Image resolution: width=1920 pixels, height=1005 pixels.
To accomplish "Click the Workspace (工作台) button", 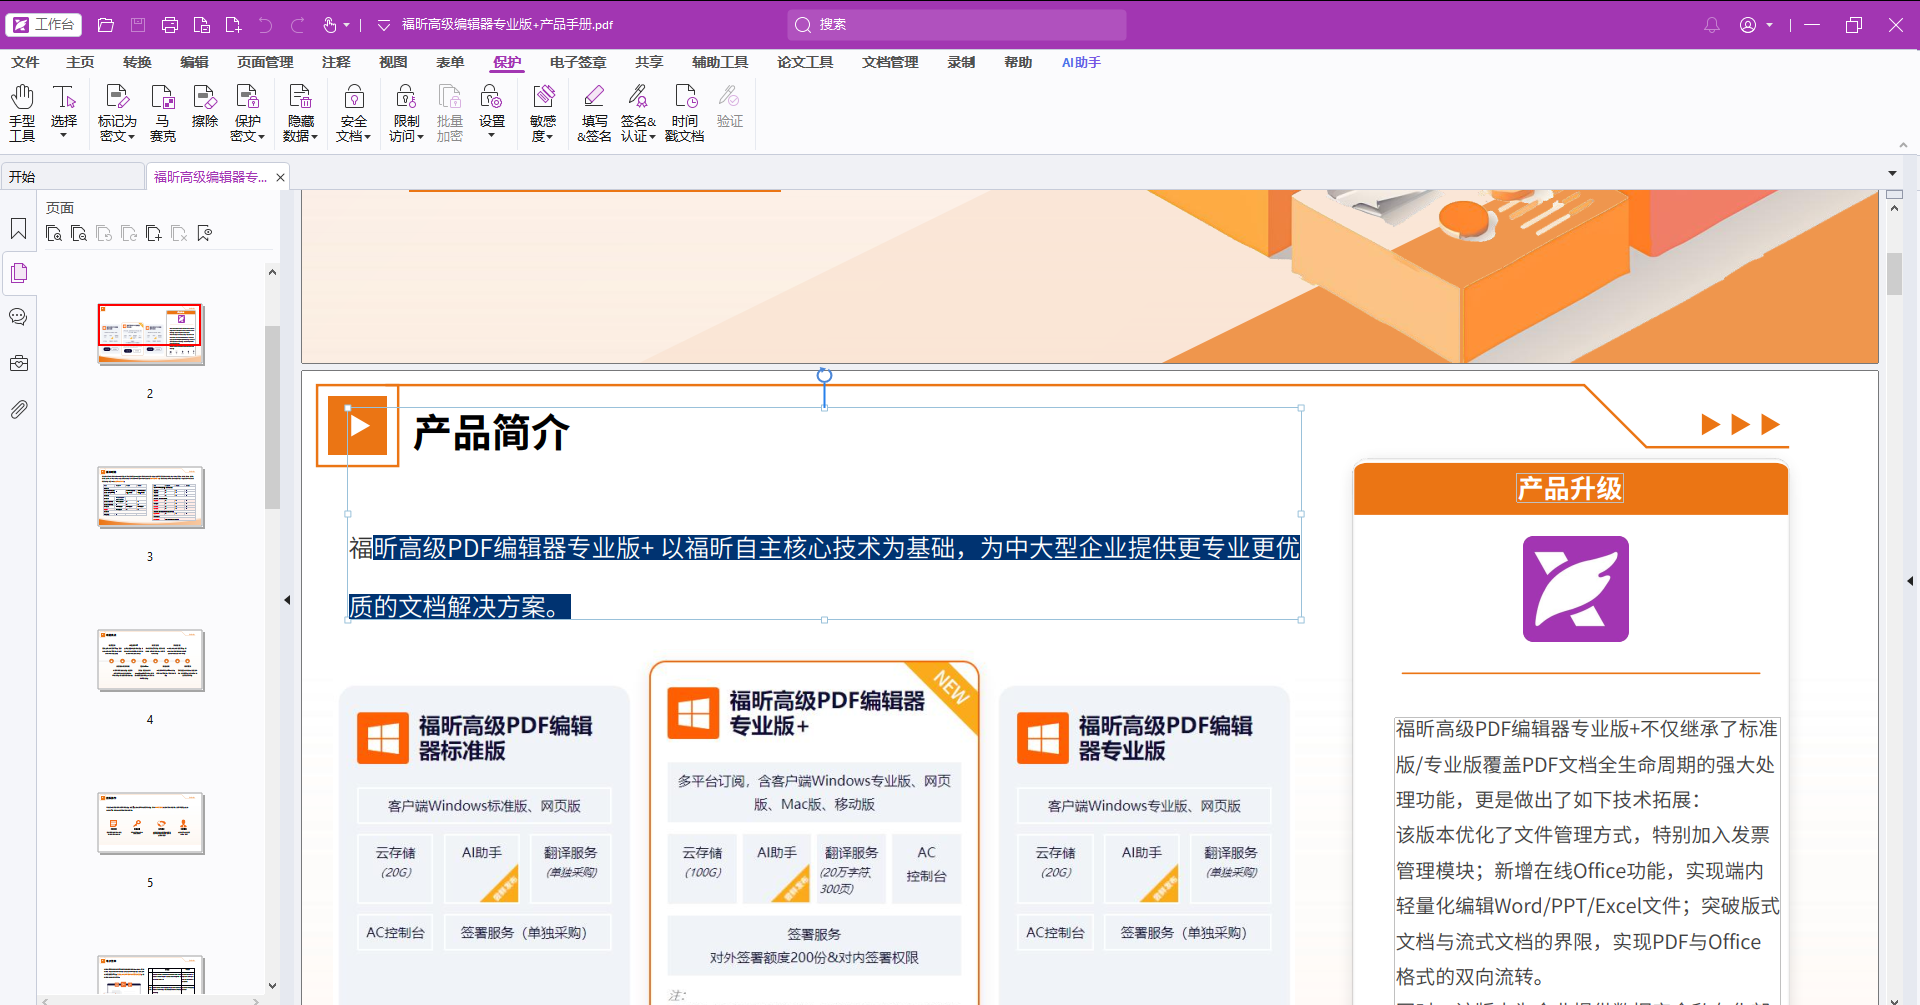I will click(x=44, y=24).
